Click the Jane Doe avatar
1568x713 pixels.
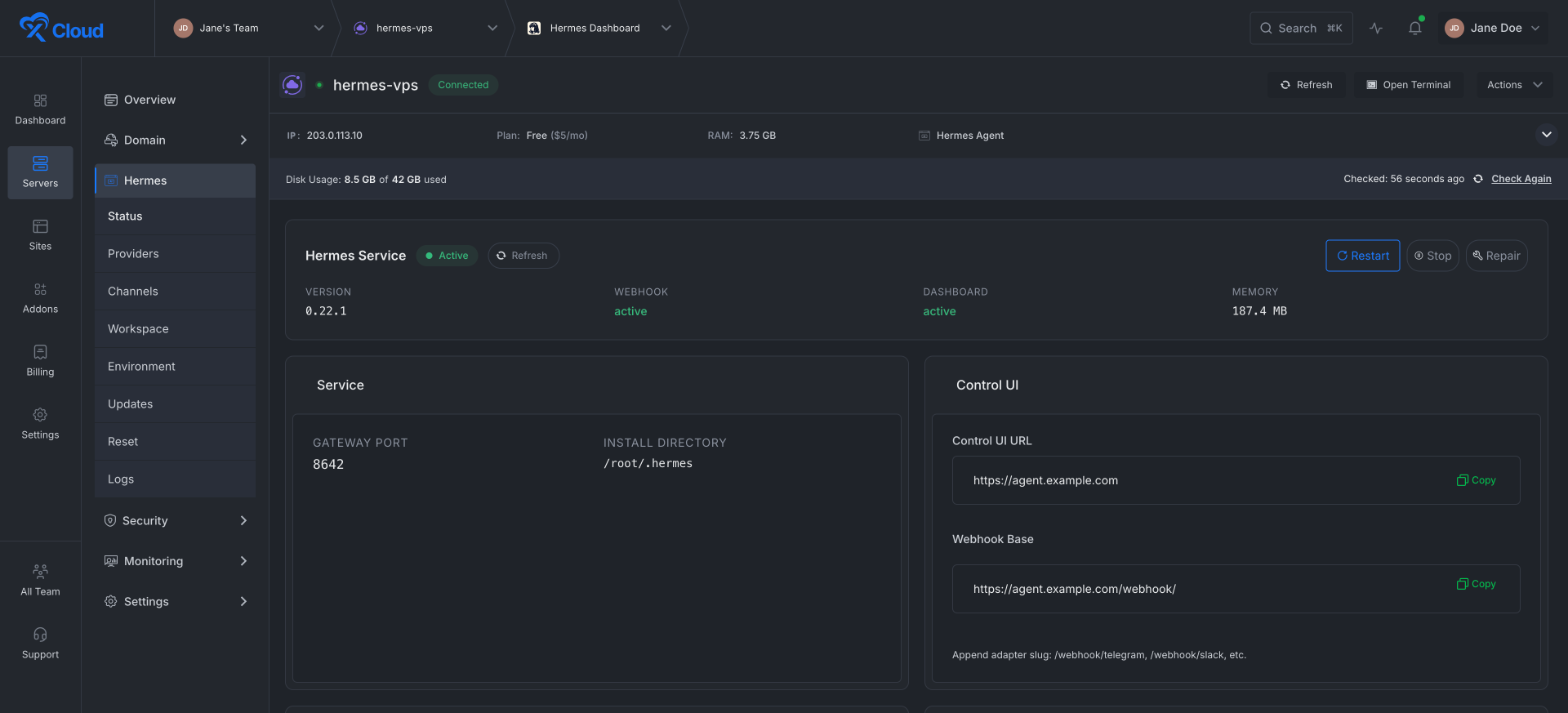(x=1454, y=28)
